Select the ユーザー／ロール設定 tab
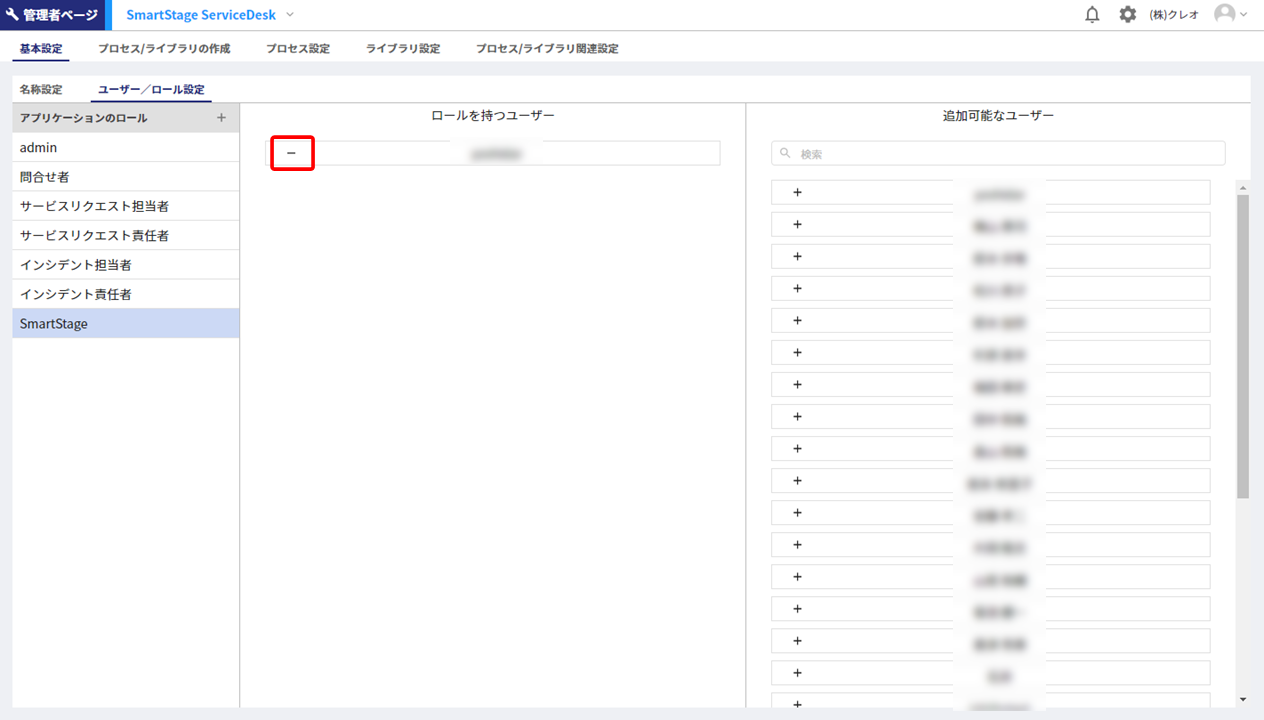The image size is (1264, 720). click(x=151, y=90)
